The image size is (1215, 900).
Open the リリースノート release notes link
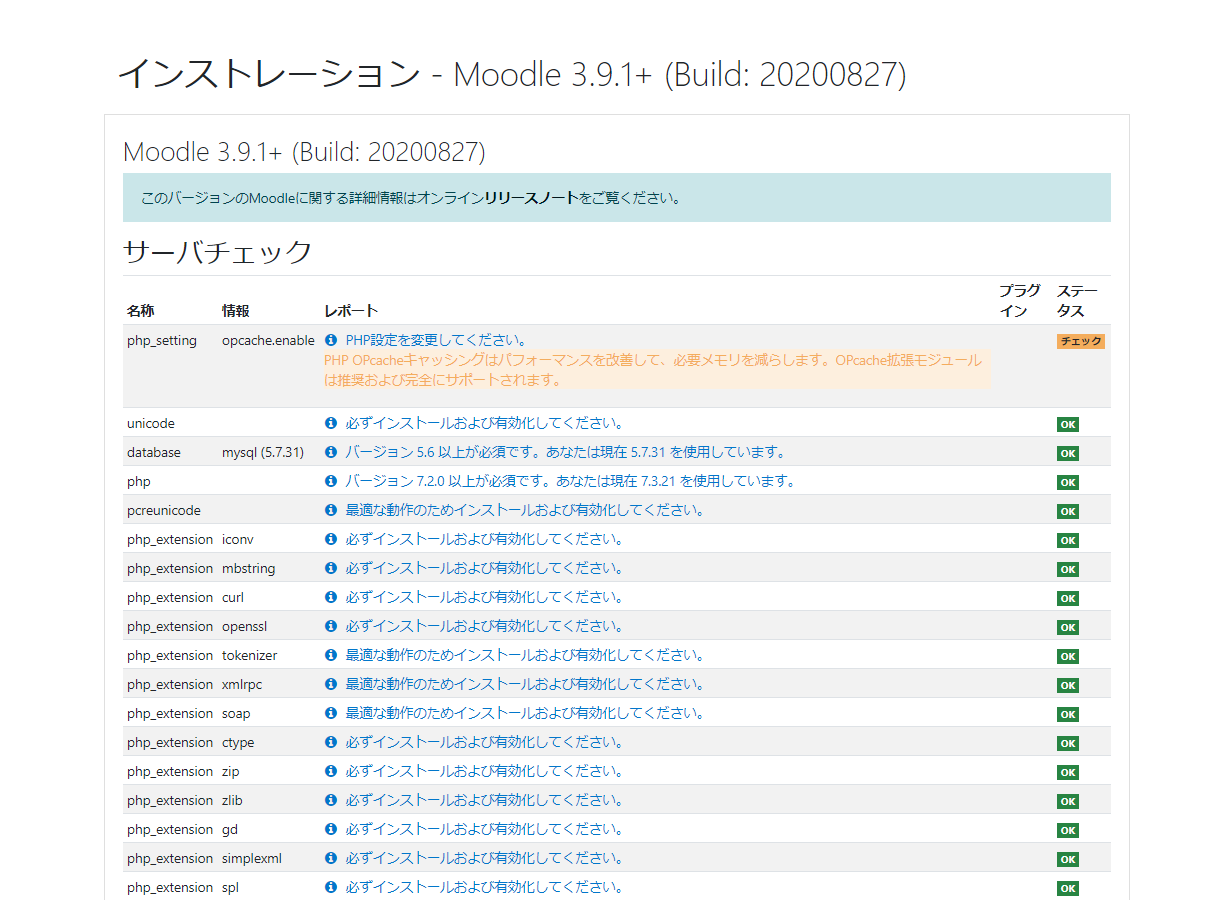coord(531,198)
